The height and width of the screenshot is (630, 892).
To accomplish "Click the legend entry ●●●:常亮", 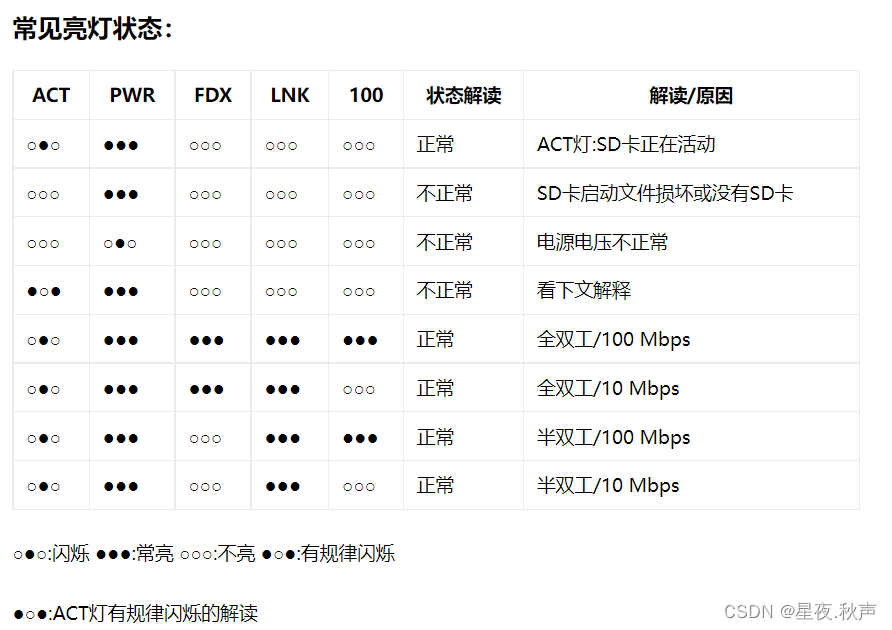I will (x=135, y=553).
